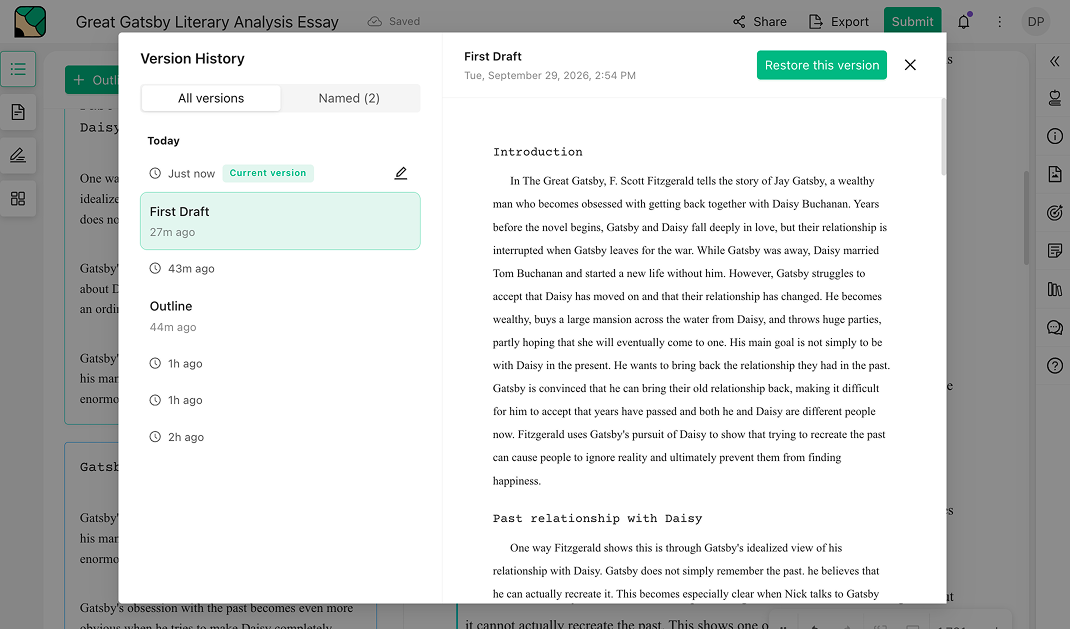Image resolution: width=1070 pixels, height=629 pixels.
Task: Open the three-dot more options menu
Action: click(1000, 22)
